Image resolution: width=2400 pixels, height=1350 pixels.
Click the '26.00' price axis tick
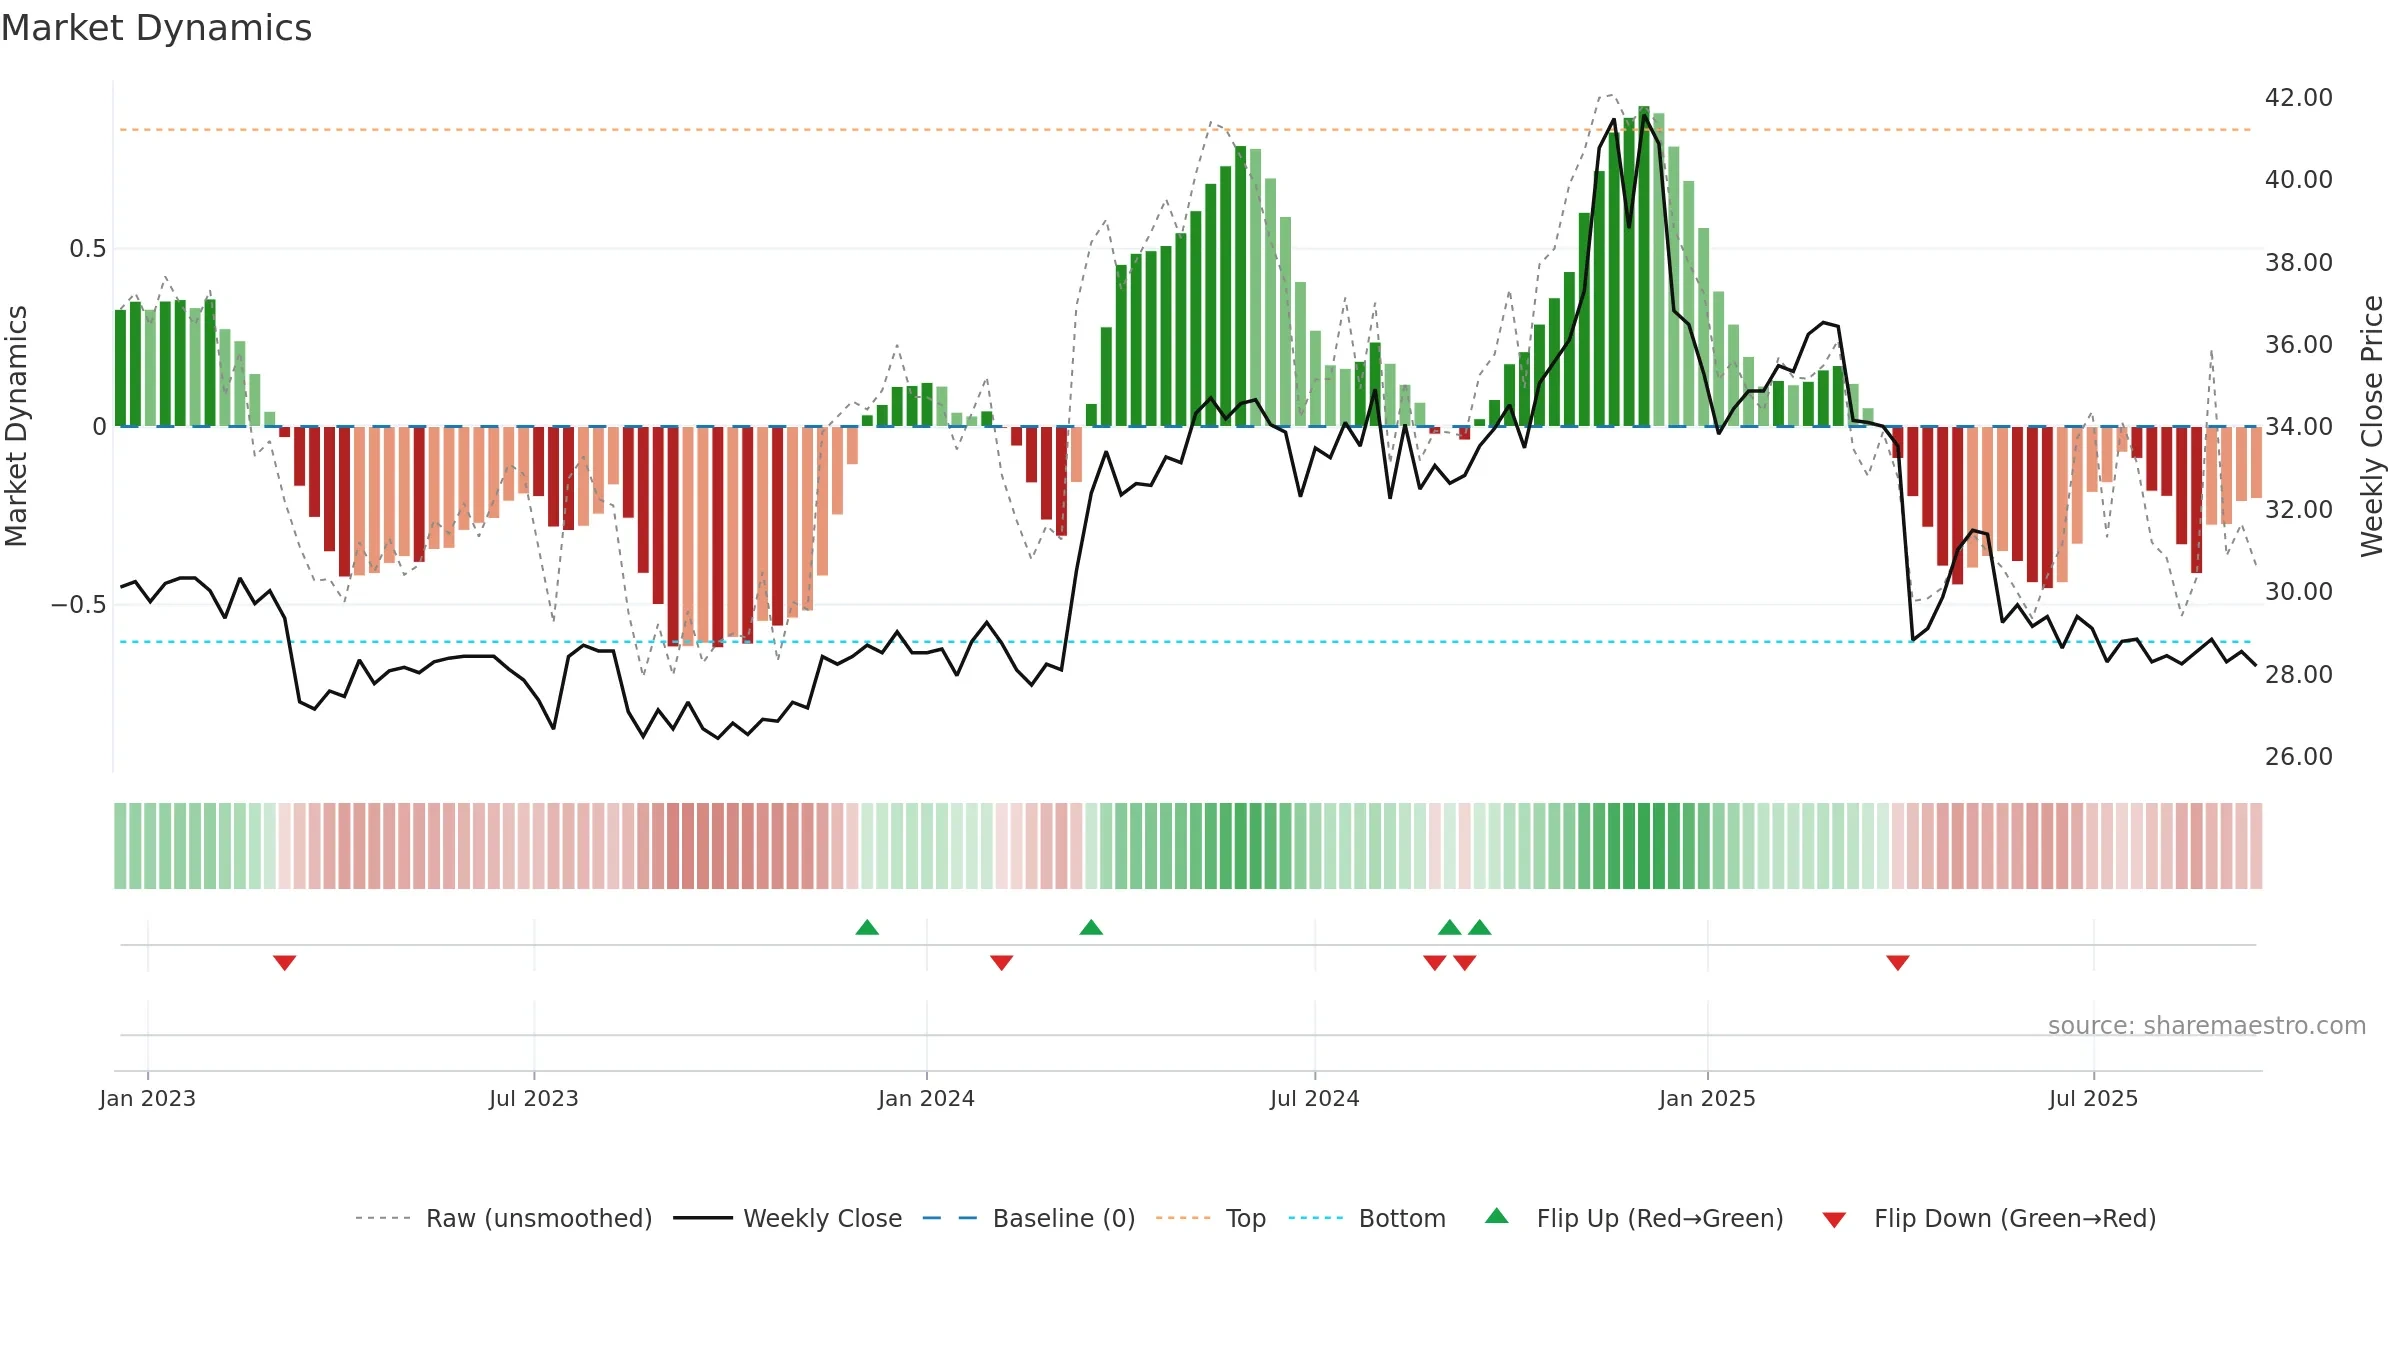pyautogui.click(x=2299, y=756)
